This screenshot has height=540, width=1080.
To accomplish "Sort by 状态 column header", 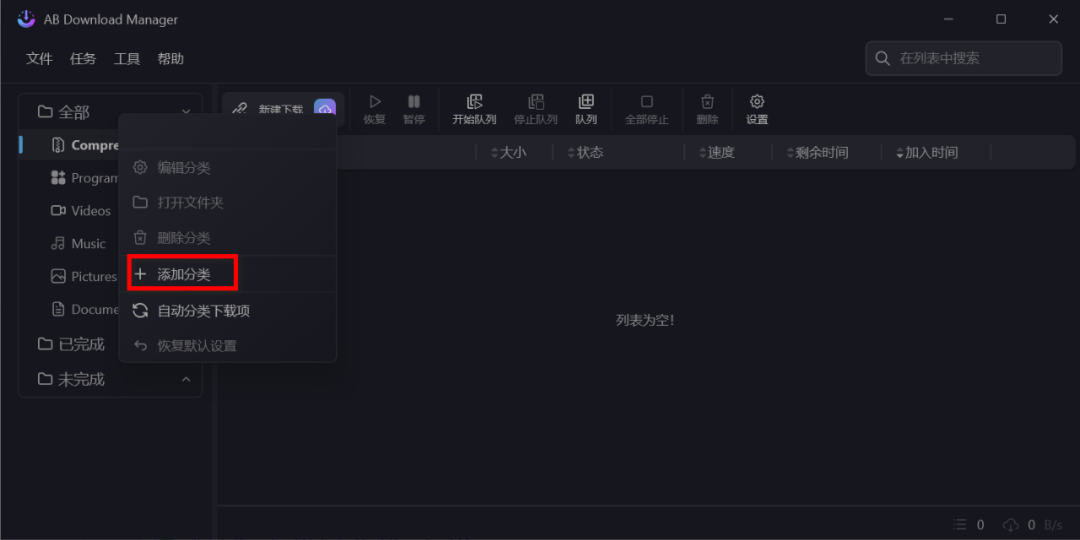I will [x=585, y=153].
